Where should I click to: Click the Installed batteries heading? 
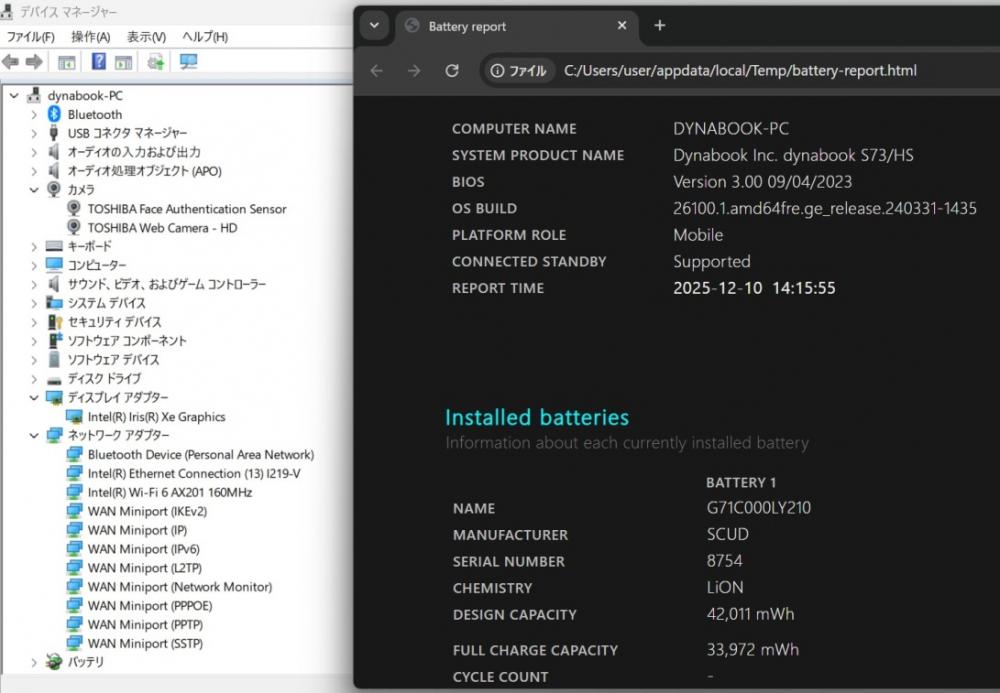[537, 418]
